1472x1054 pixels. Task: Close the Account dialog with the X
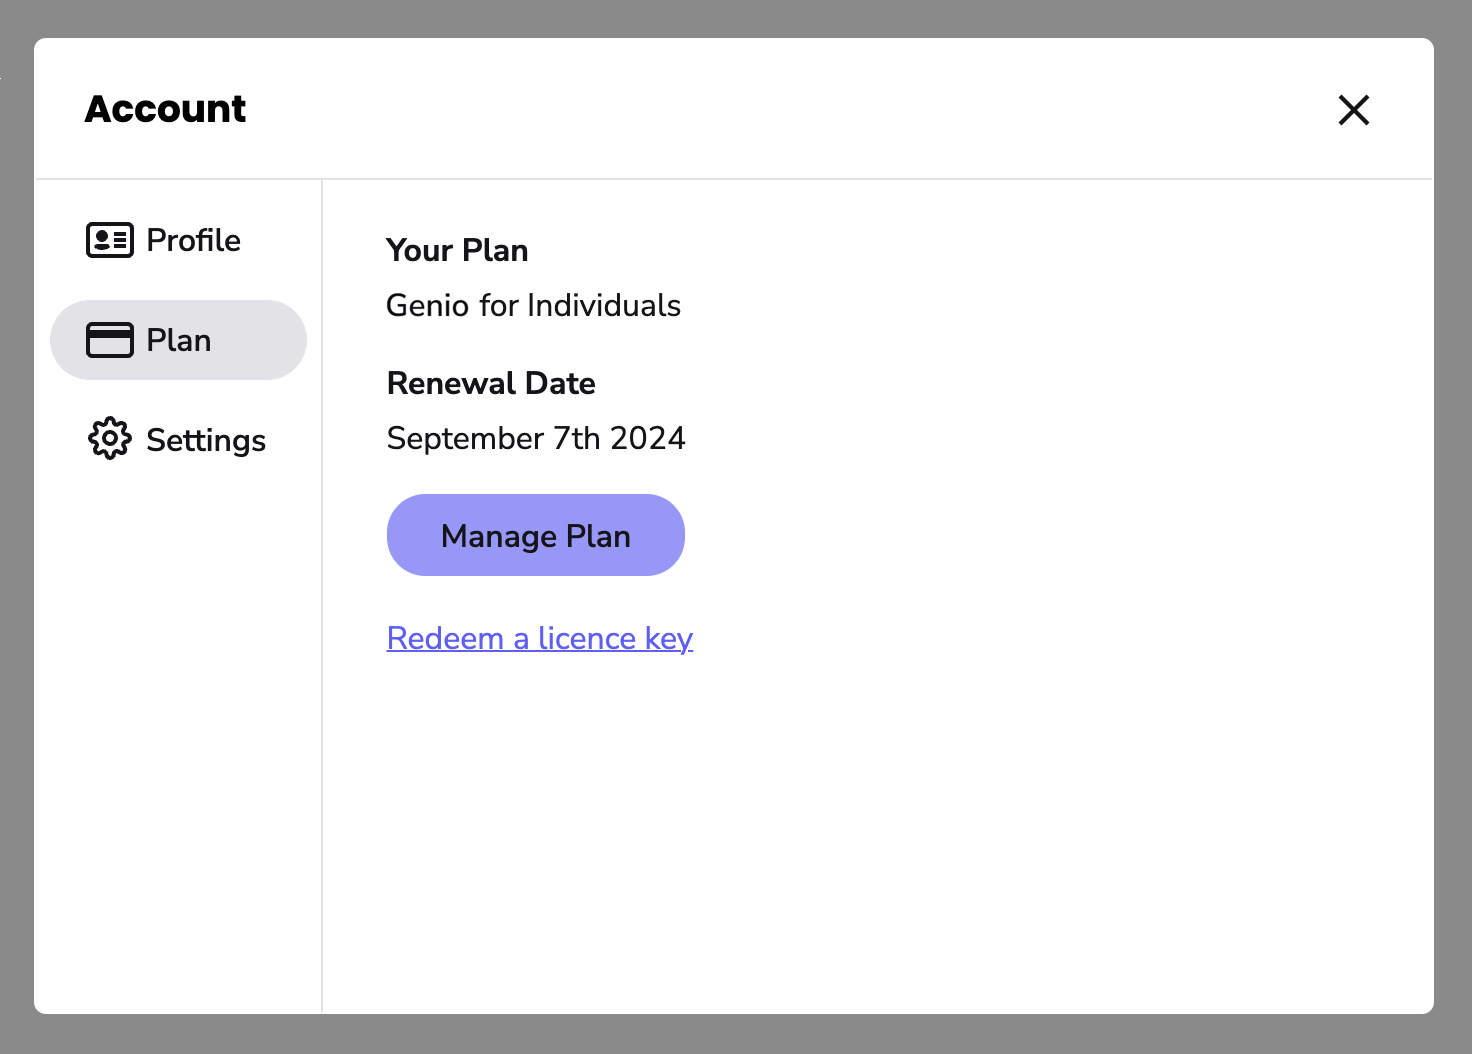(1353, 110)
